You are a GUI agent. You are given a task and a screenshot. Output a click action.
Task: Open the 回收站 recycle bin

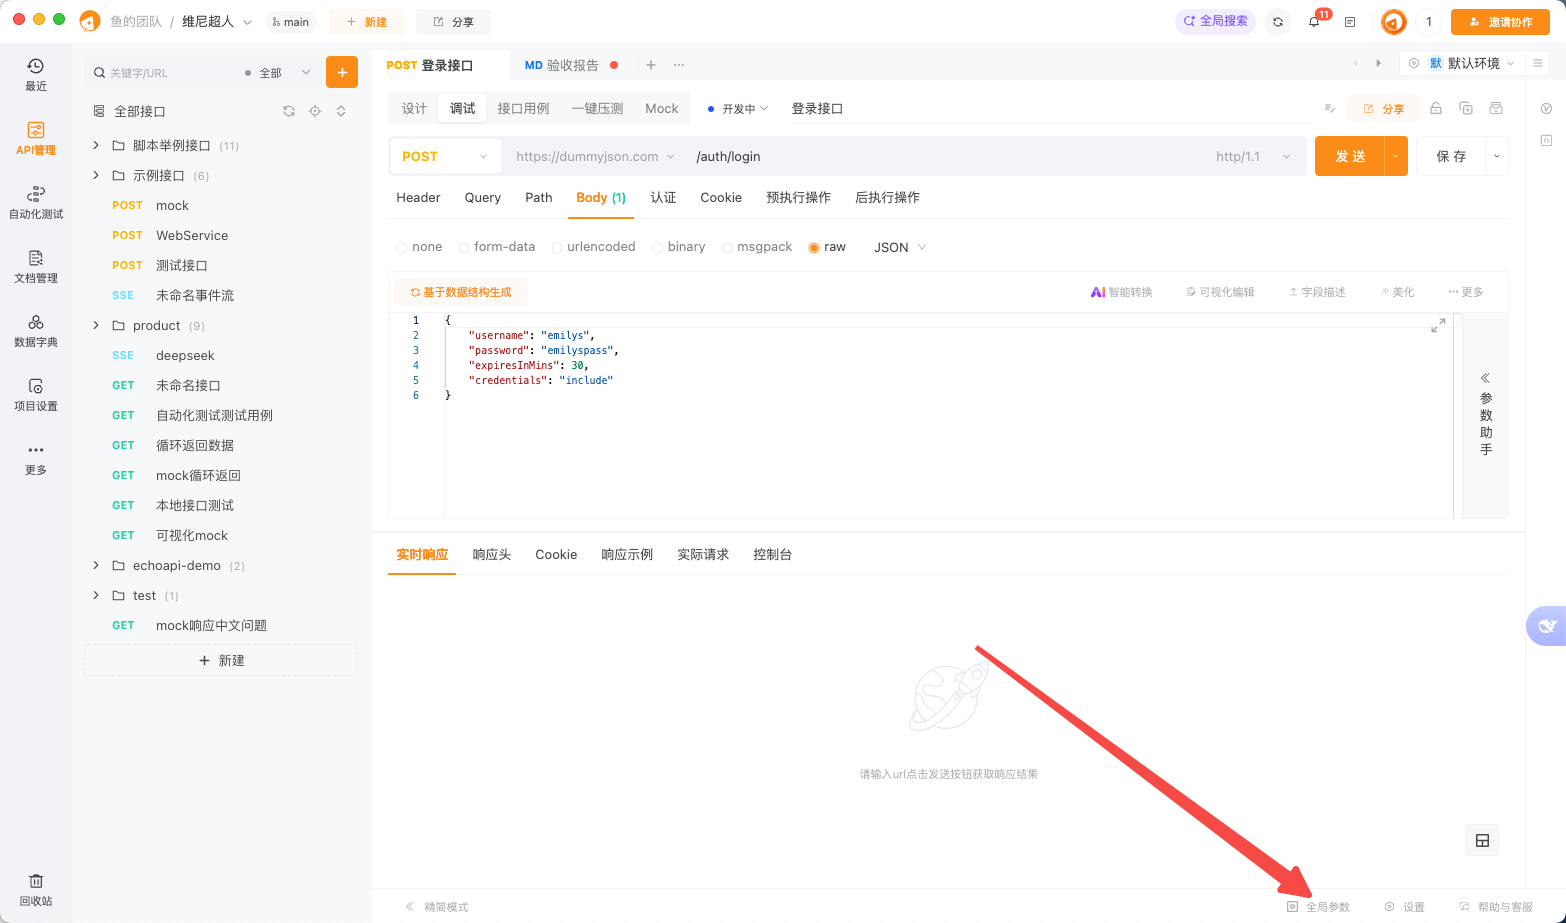pos(36,890)
